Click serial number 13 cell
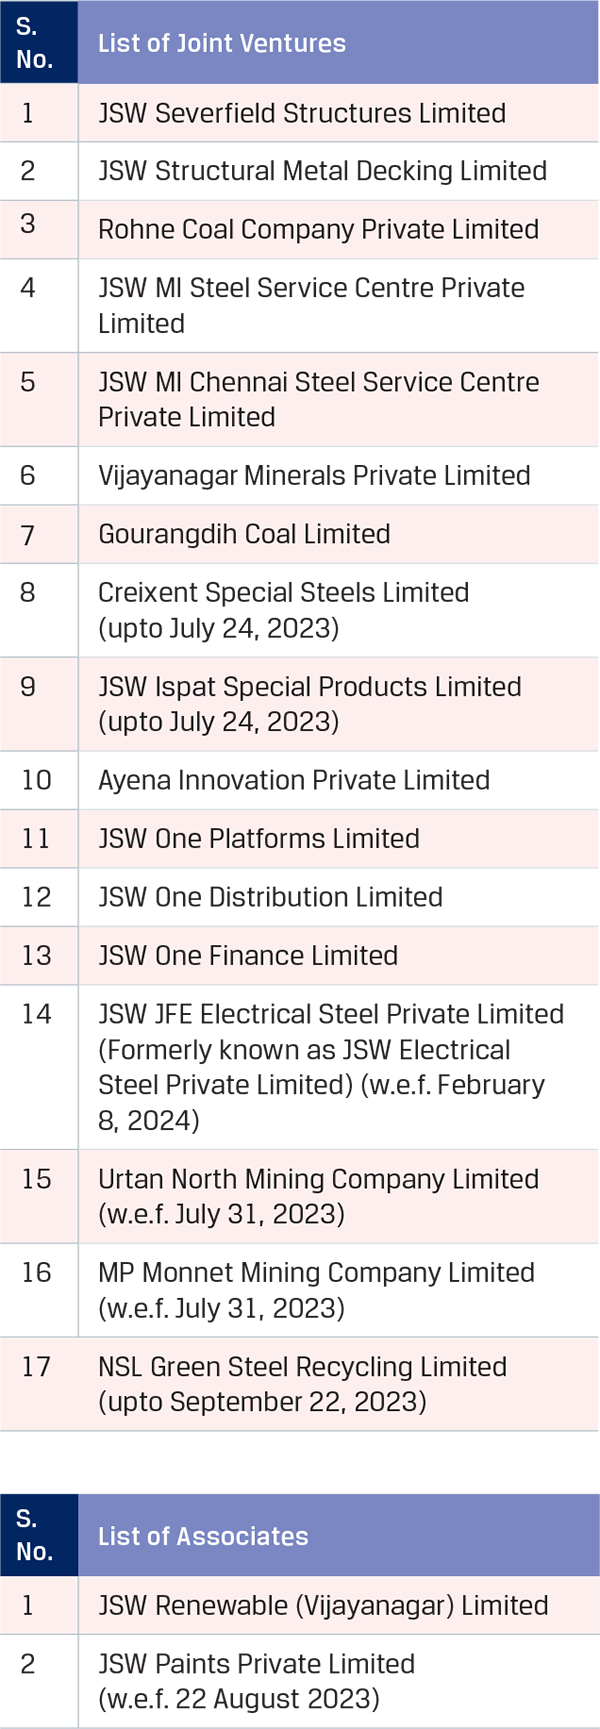 click(36, 956)
